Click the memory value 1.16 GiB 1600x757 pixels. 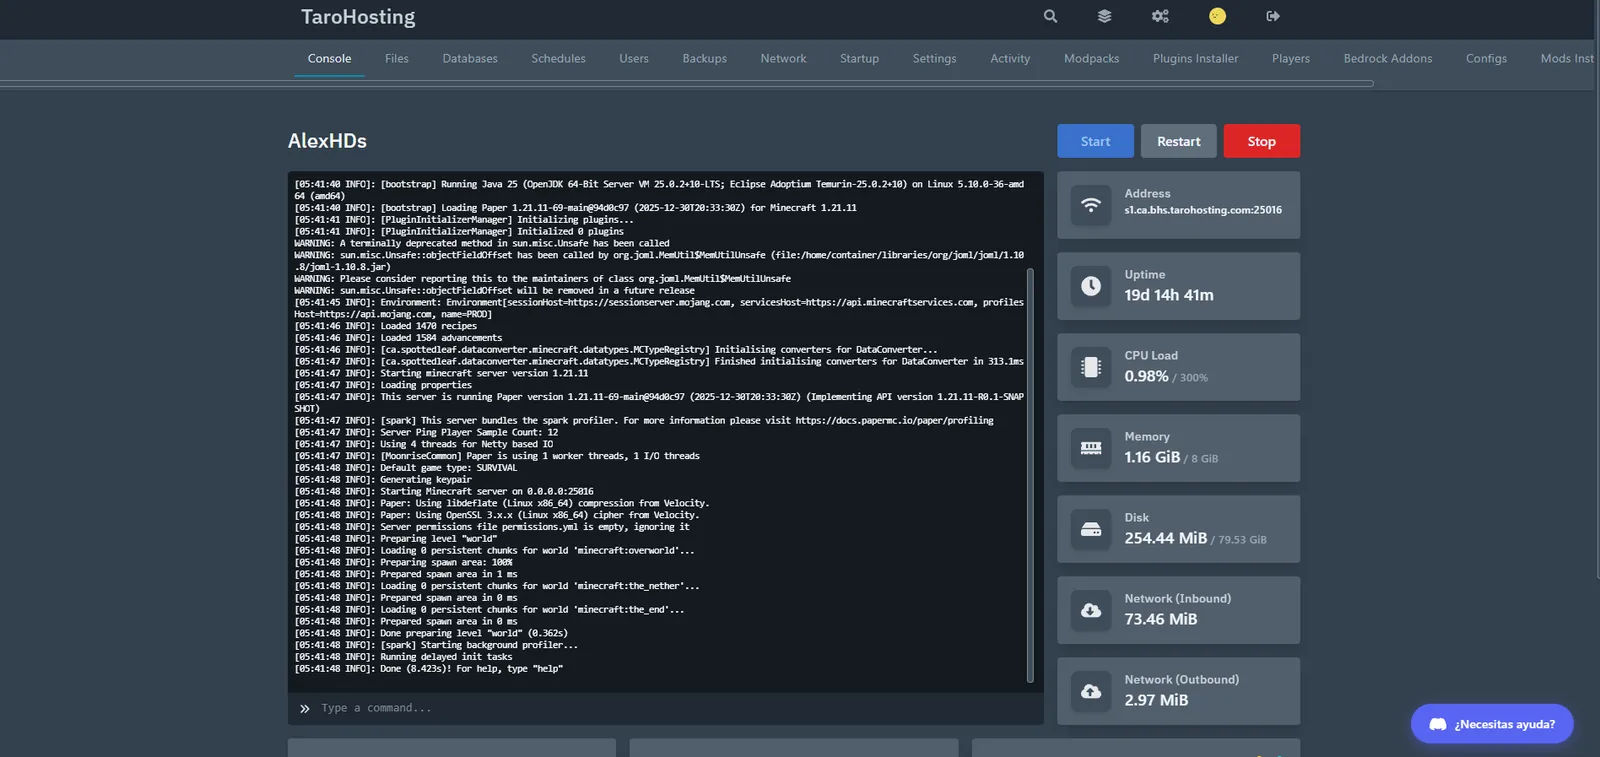click(1152, 457)
